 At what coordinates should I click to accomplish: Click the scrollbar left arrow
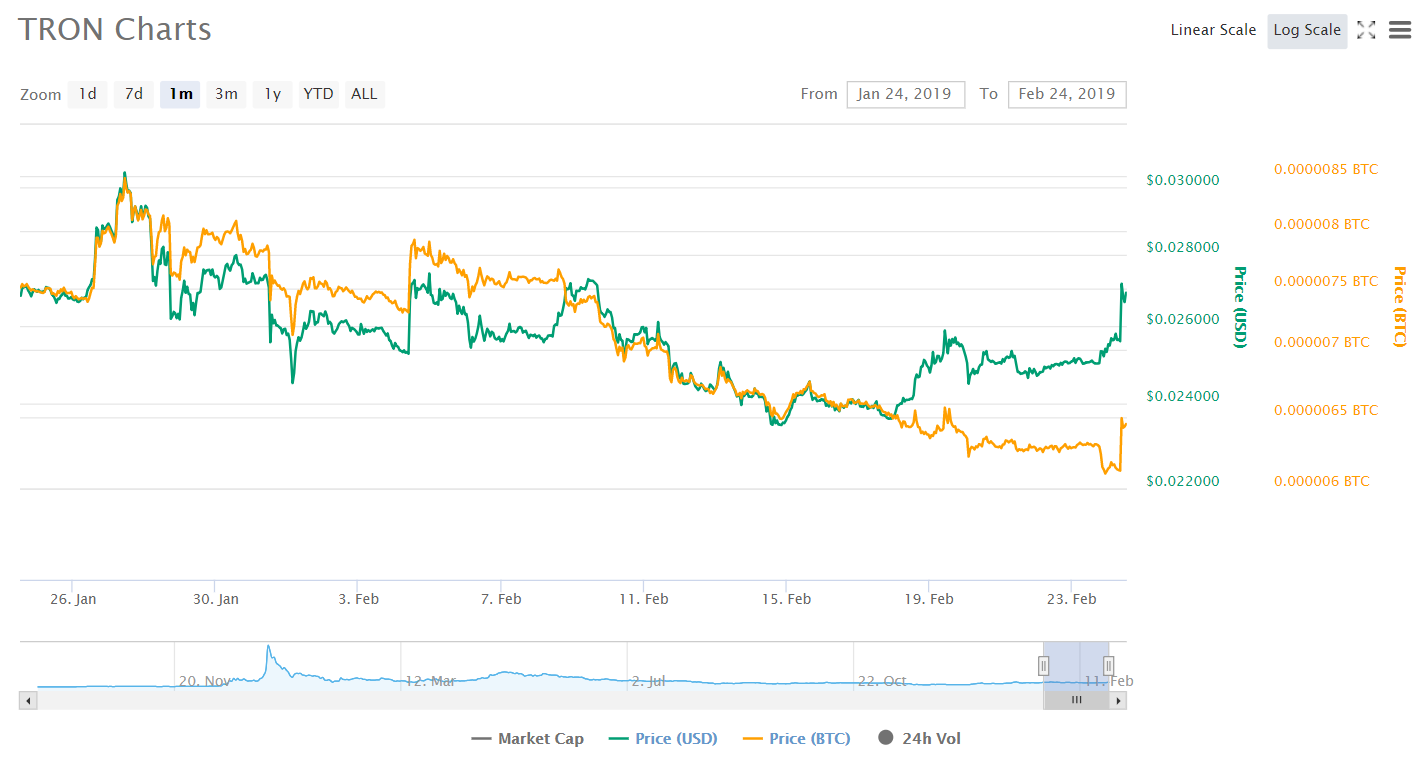(28, 701)
